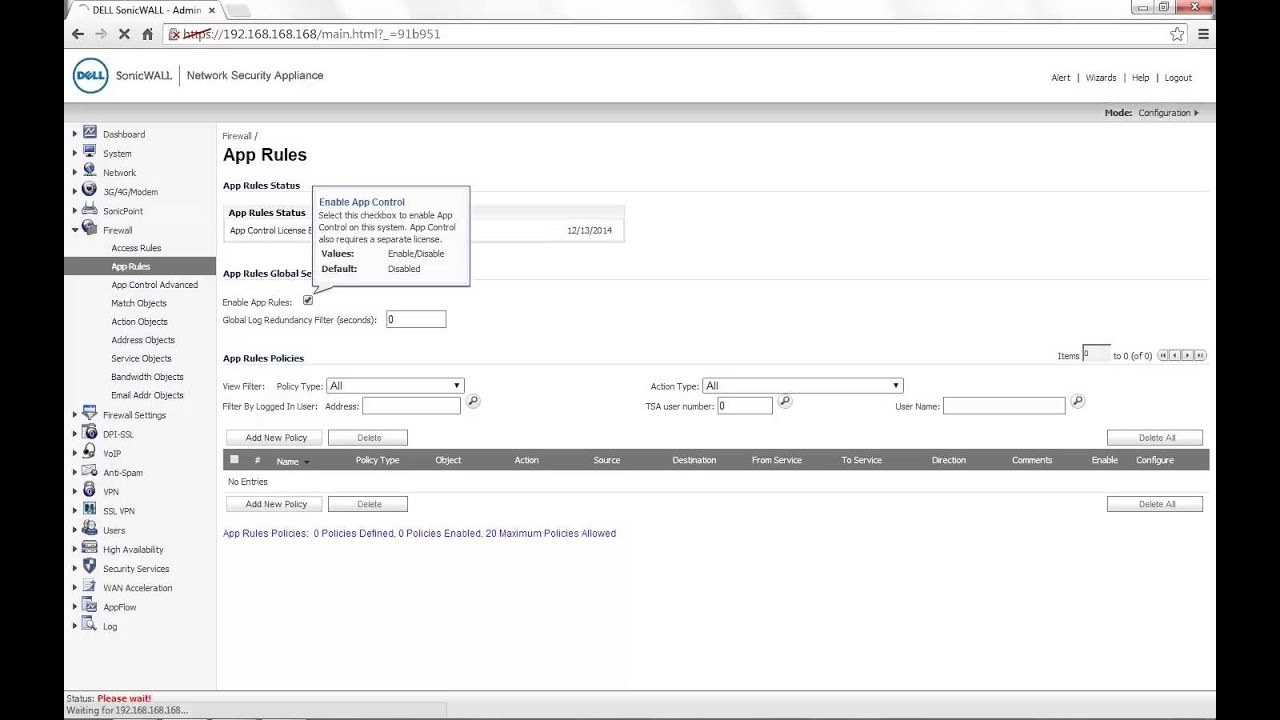This screenshot has width=1280, height=720.
Task: Click the VPN icon in sidebar
Action: pos(90,491)
